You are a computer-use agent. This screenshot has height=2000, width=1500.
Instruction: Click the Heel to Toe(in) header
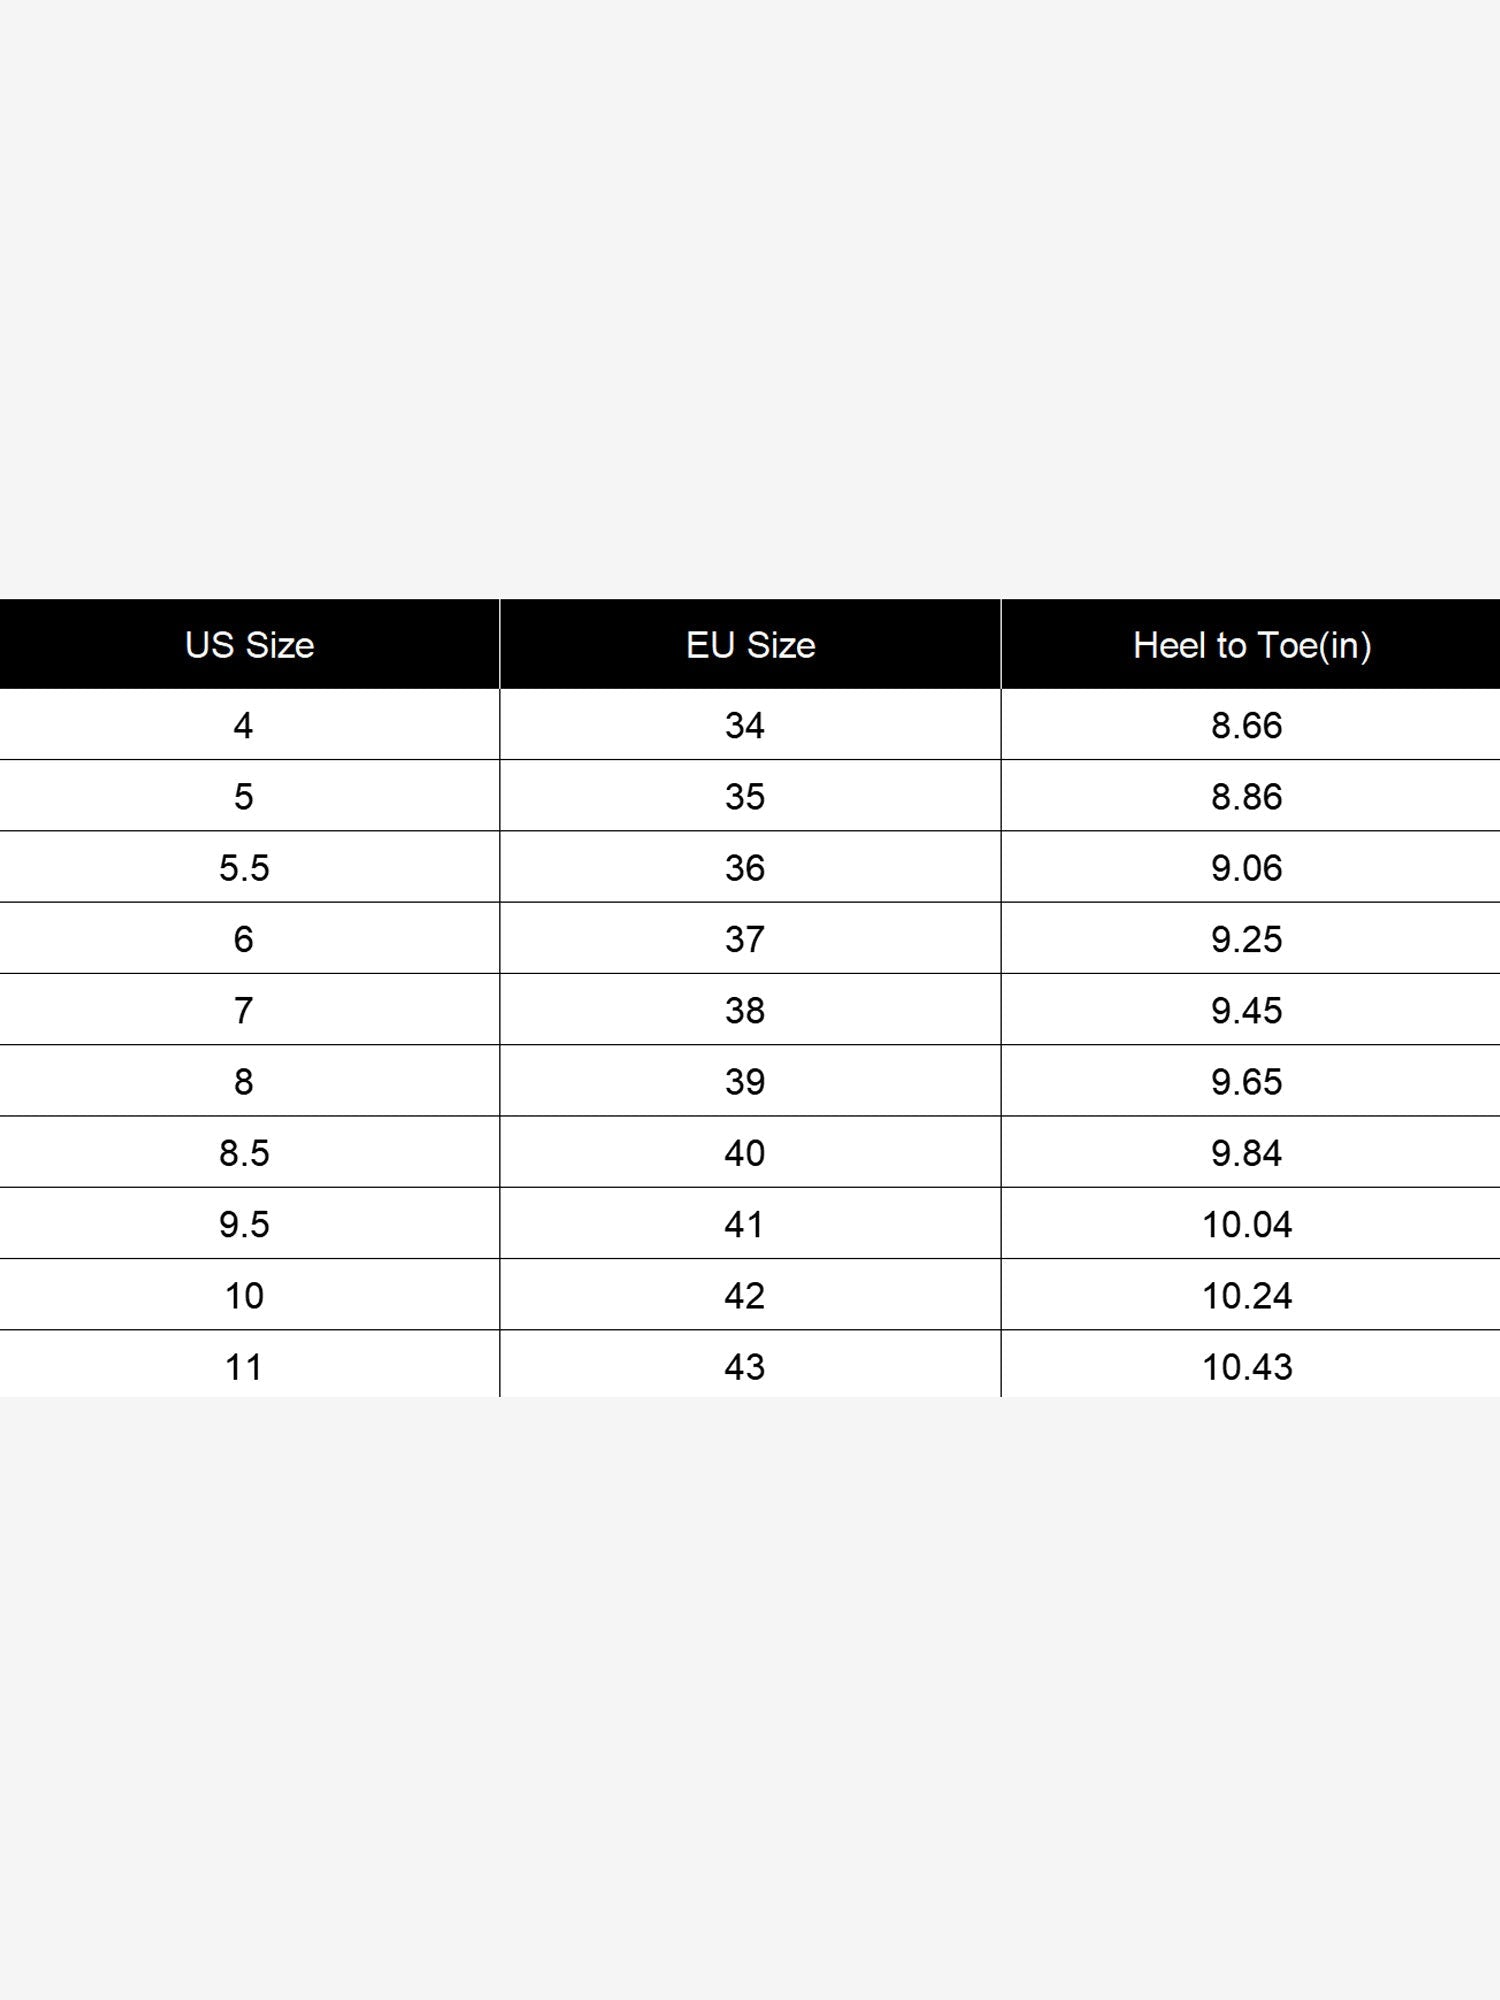1251,645
